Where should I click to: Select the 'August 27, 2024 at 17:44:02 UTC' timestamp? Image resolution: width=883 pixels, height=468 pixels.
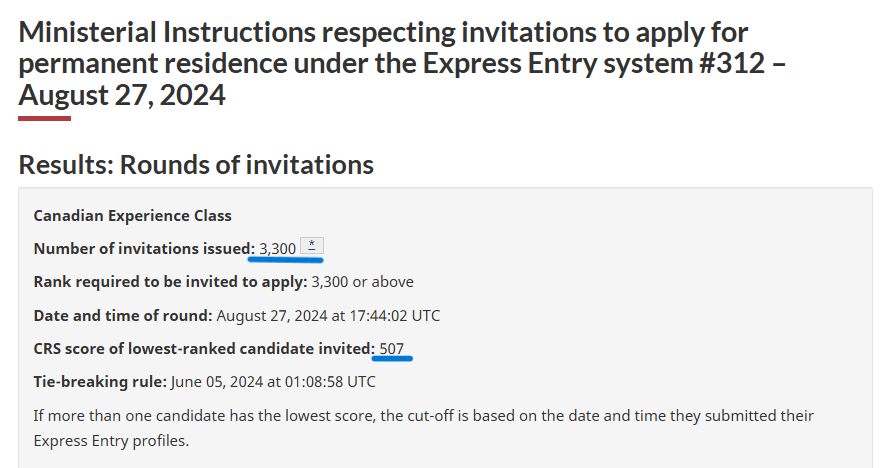point(328,315)
